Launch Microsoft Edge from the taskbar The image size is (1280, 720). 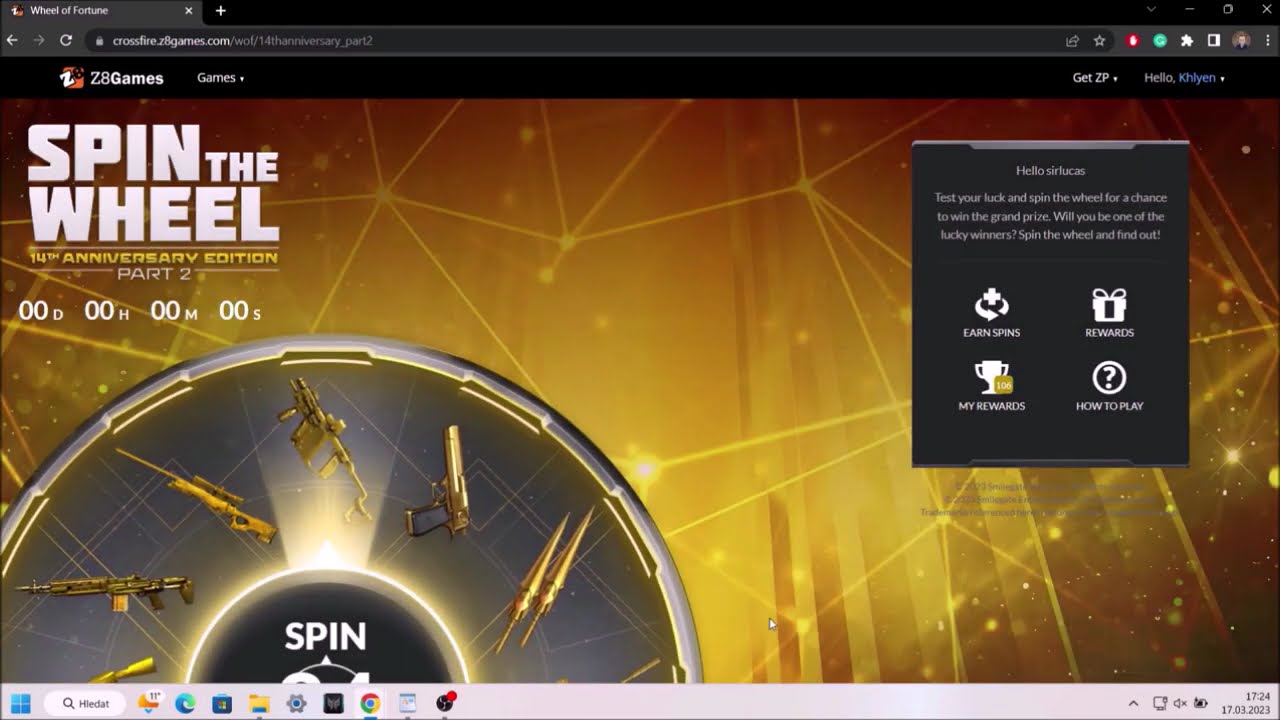(185, 704)
